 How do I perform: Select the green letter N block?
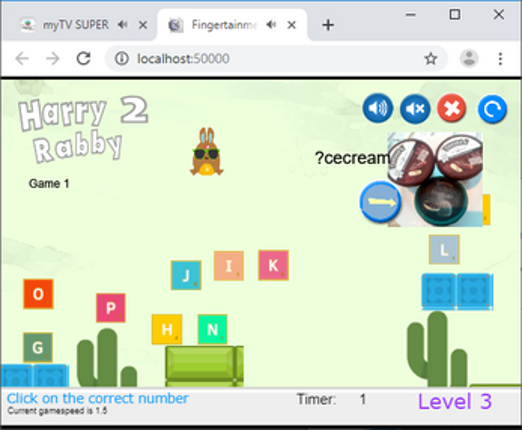[x=212, y=329]
